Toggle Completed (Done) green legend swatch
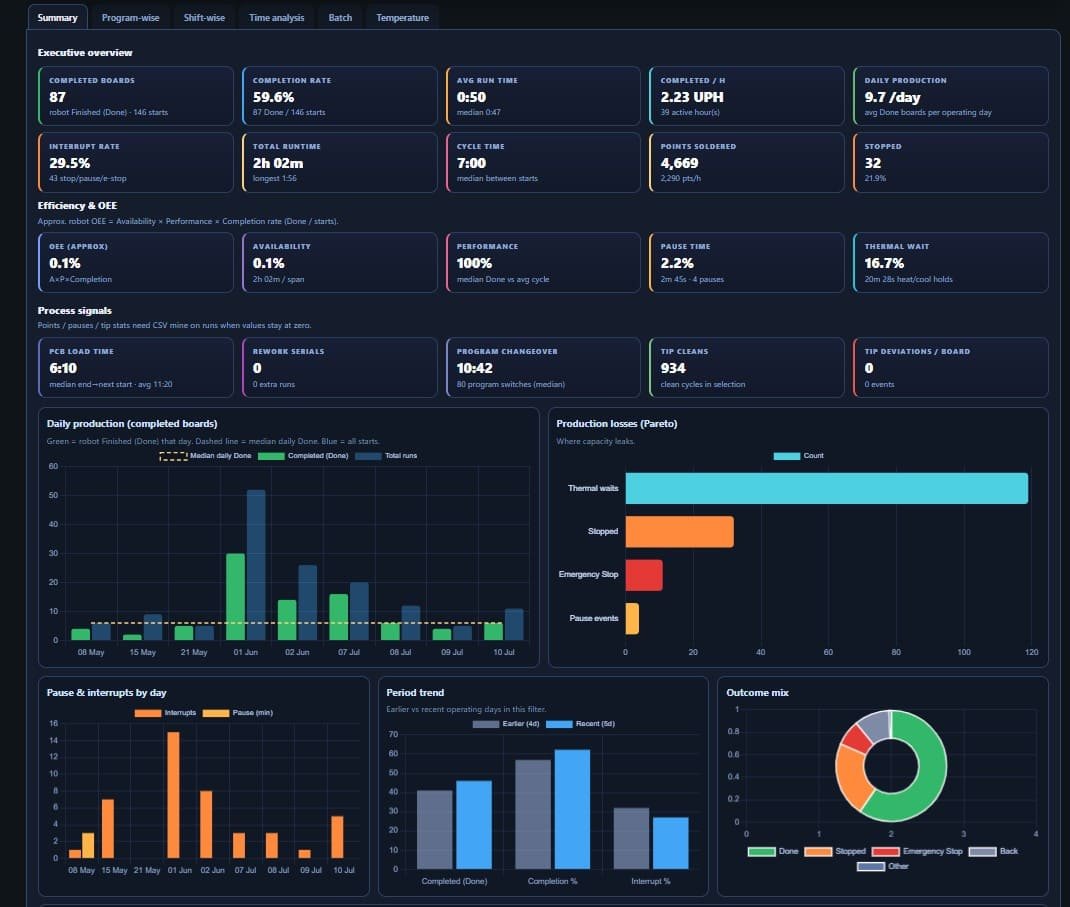The width and height of the screenshot is (1070, 907). (271, 456)
